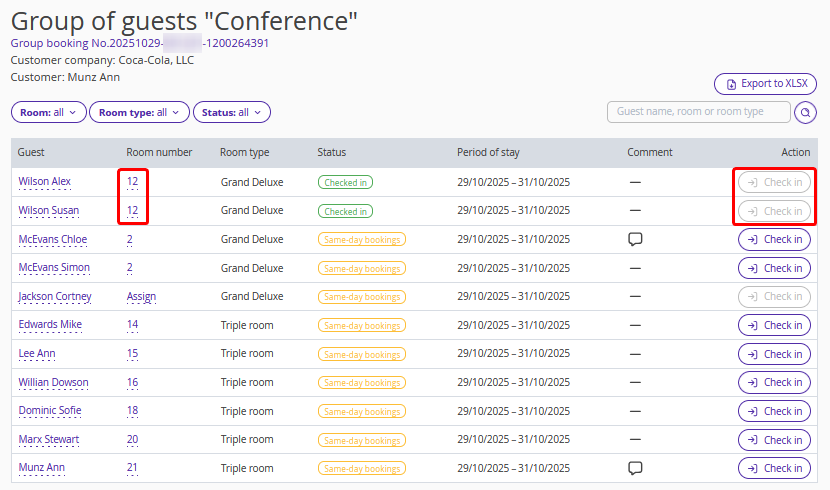830x490 pixels.
Task: Check in guest Edwards Mike
Action: click(x=774, y=325)
